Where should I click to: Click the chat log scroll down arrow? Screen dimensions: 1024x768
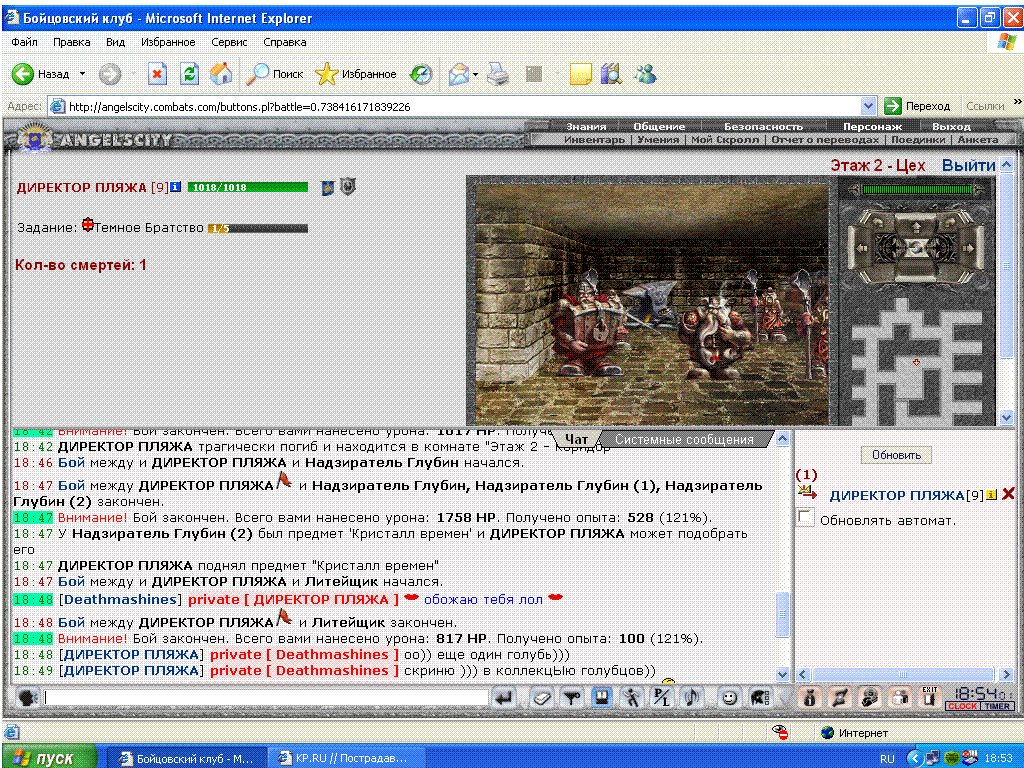[x=782, y=673]
